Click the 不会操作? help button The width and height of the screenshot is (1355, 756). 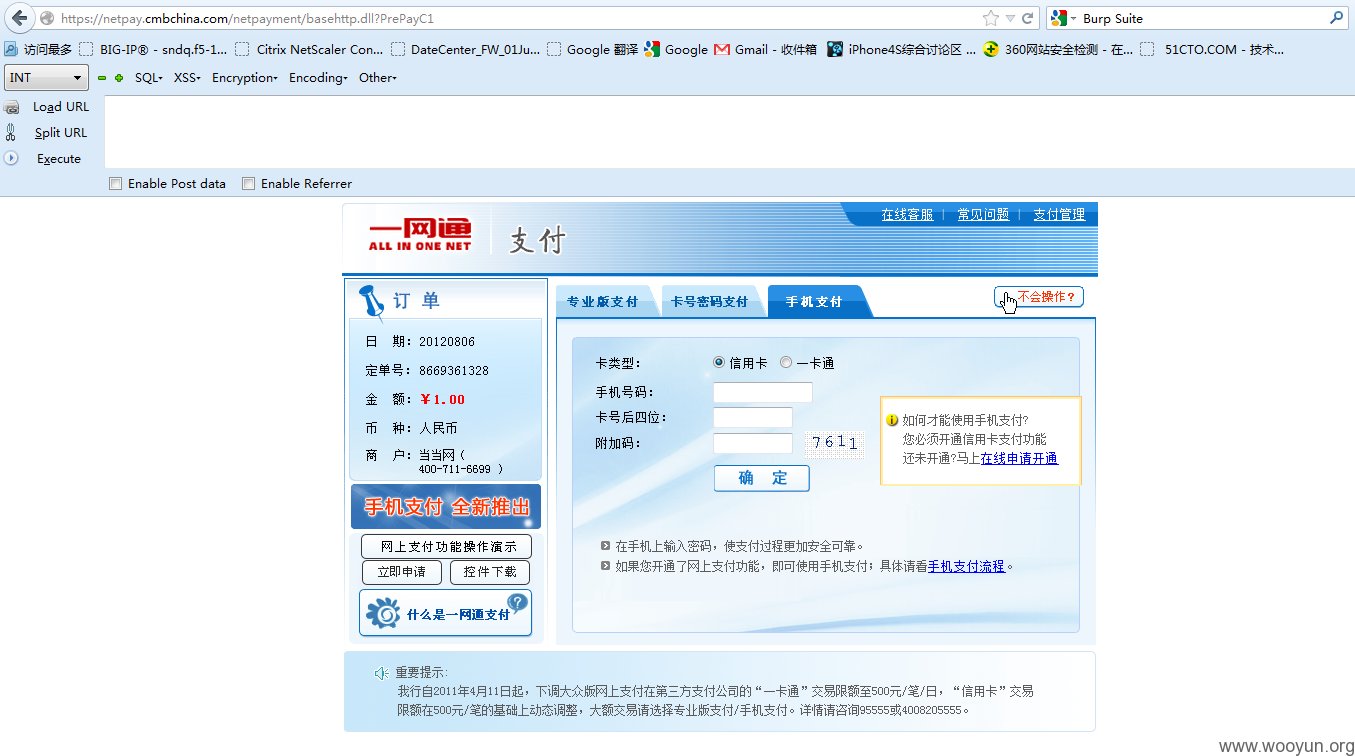(x=1039, y=297)
